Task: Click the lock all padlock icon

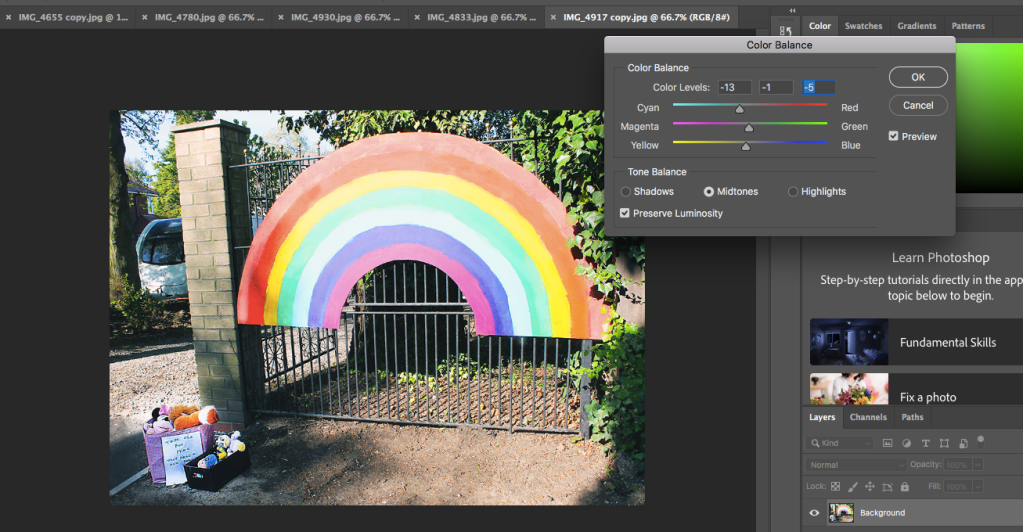Action: [904, 487]
